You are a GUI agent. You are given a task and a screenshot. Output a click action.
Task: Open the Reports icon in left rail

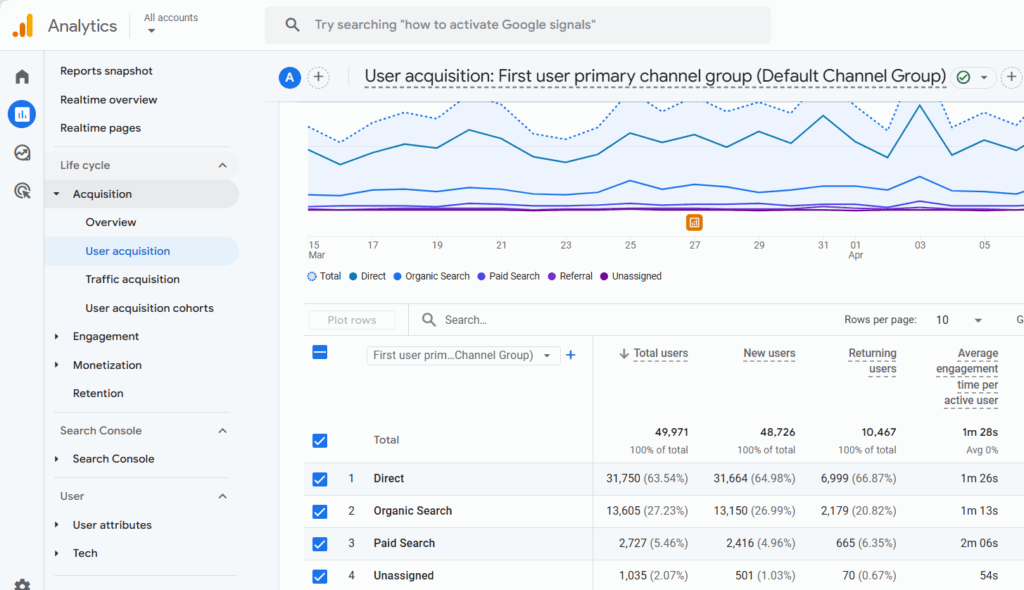(22, 115)
